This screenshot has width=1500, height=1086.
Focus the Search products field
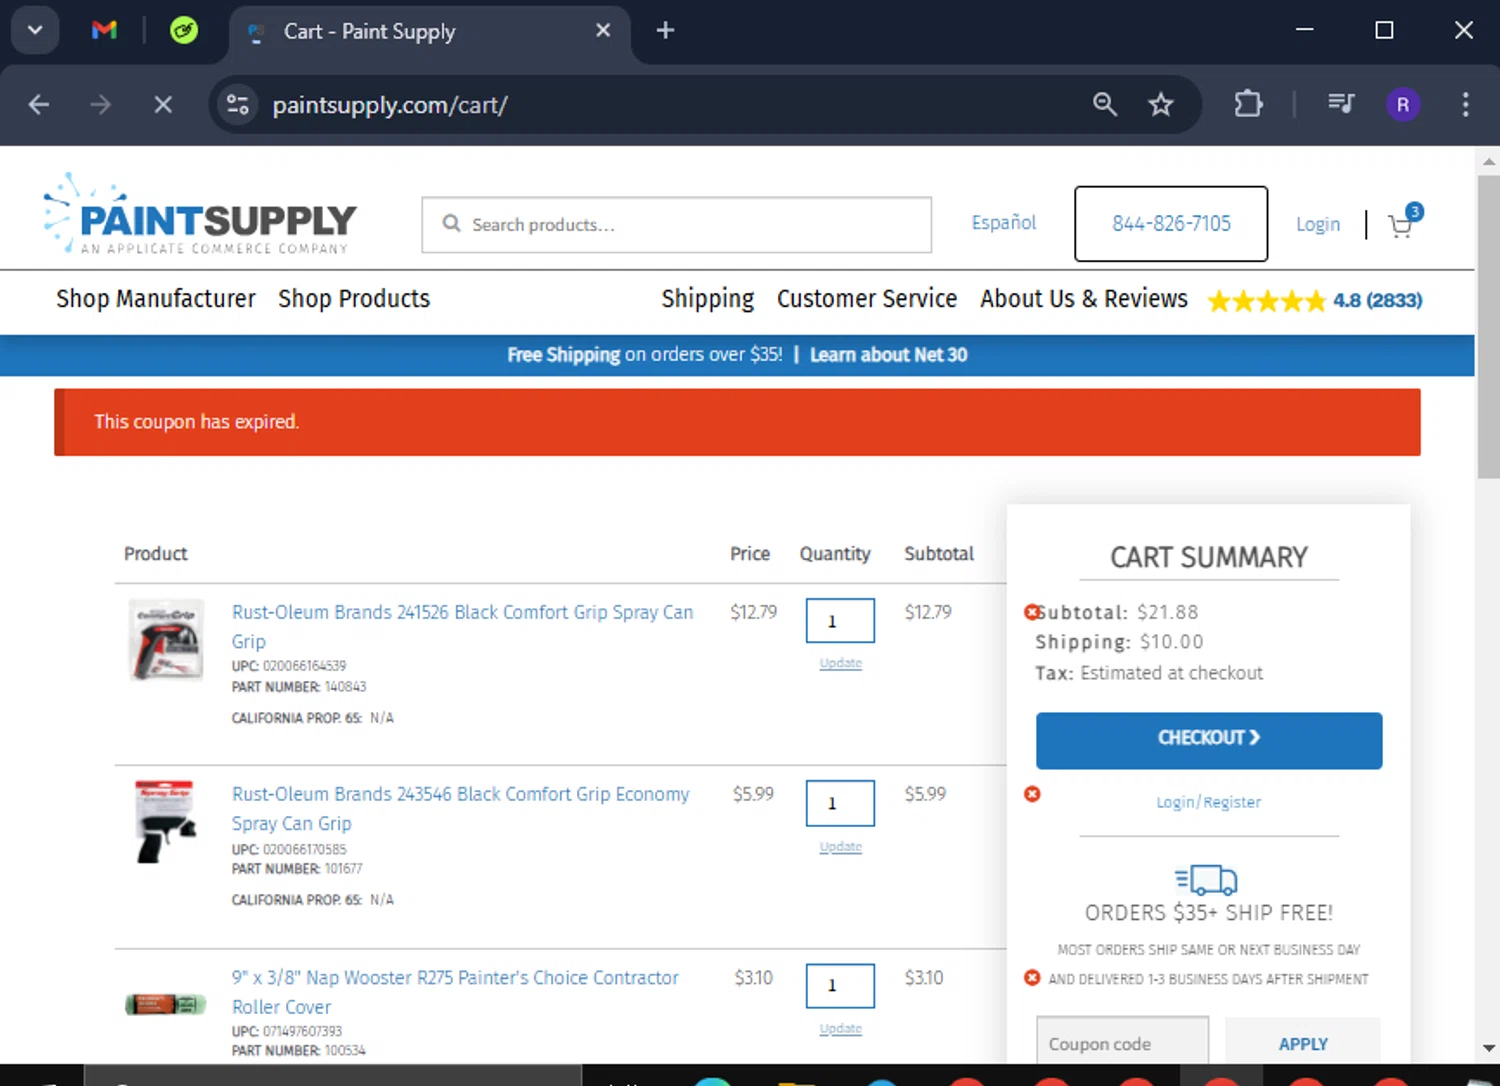677,224
